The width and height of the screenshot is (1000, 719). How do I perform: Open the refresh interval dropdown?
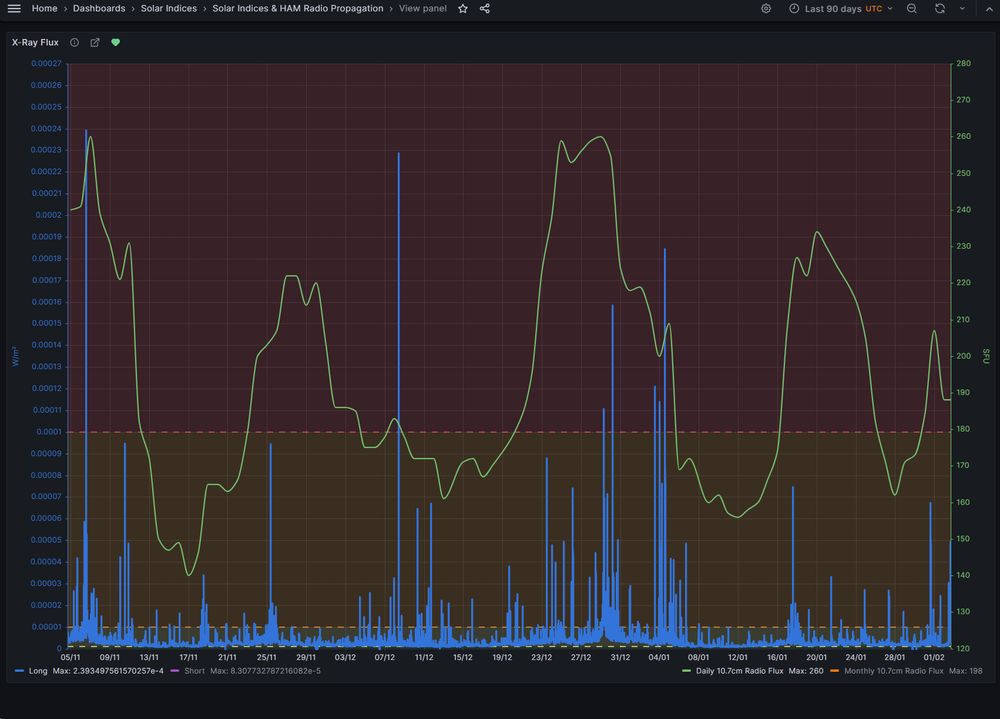(962, 8)
